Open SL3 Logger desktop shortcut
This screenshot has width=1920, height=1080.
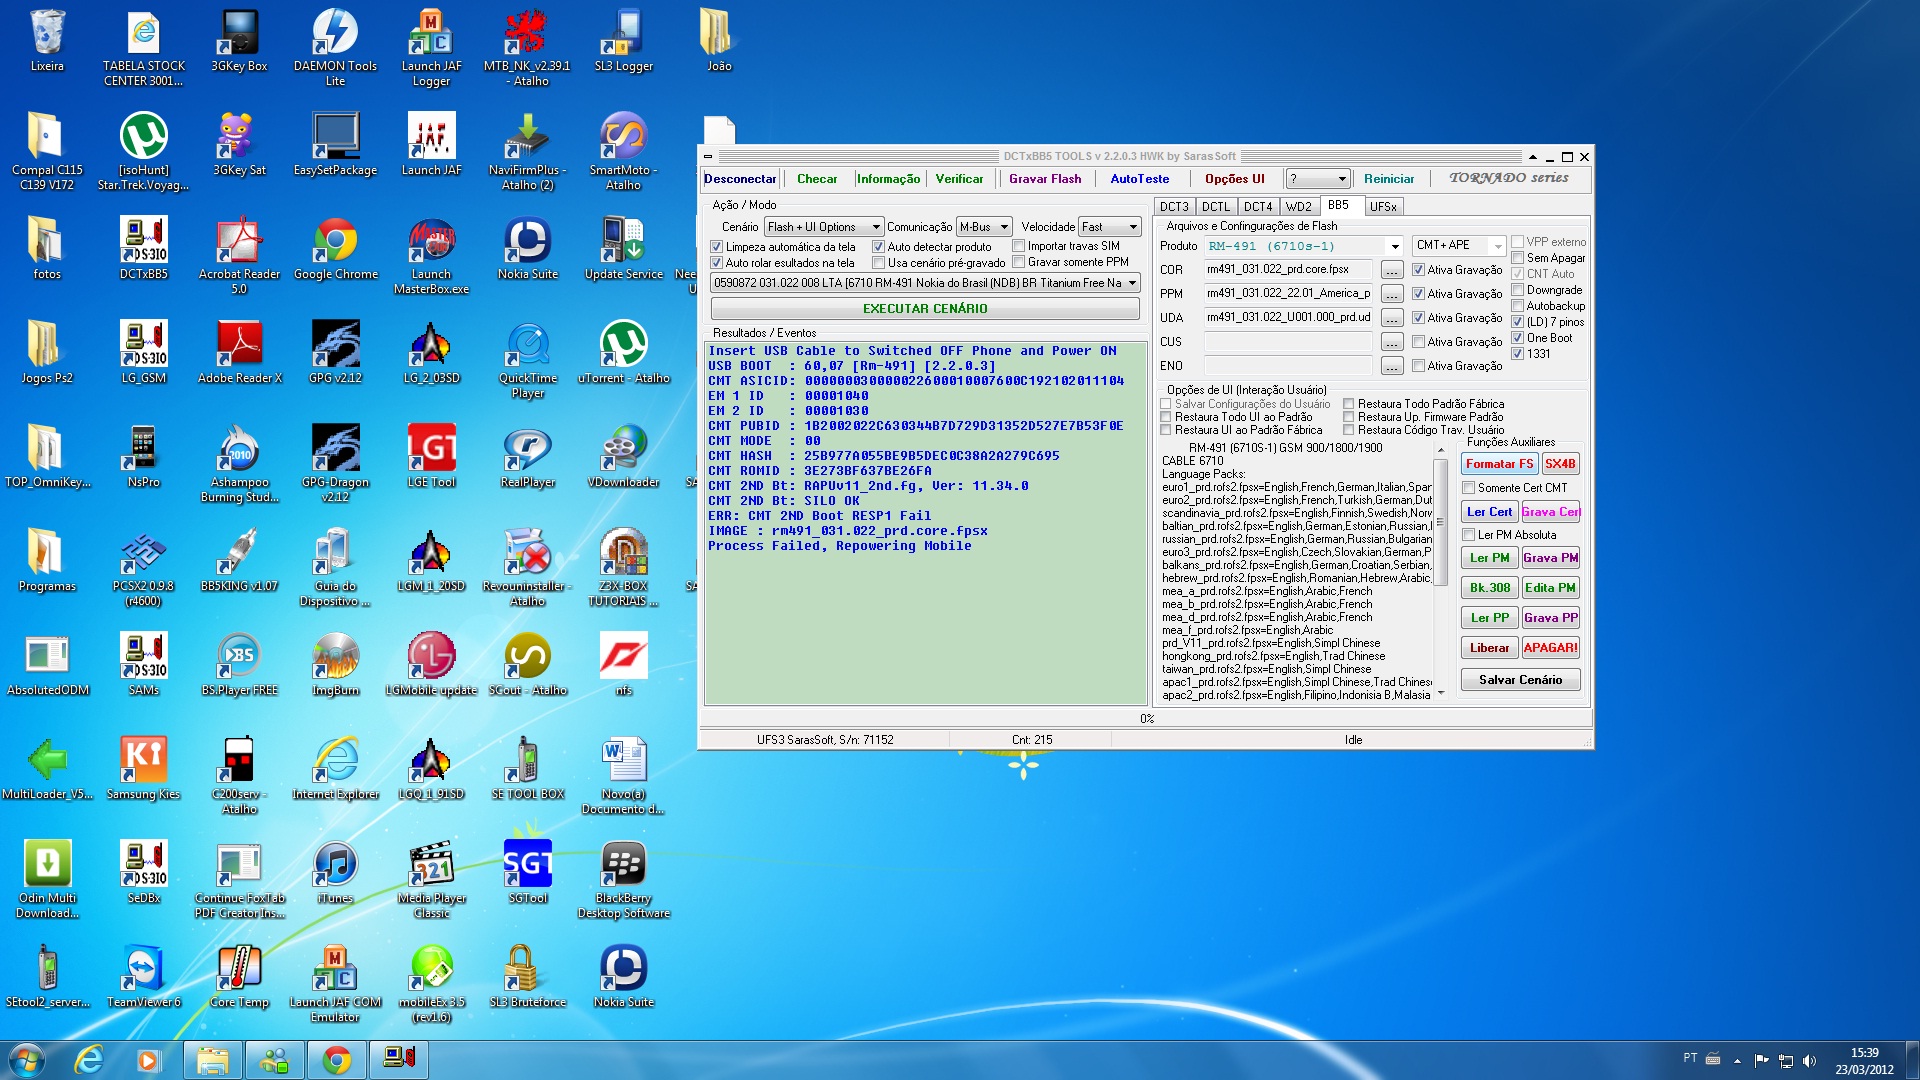point(623,41)
